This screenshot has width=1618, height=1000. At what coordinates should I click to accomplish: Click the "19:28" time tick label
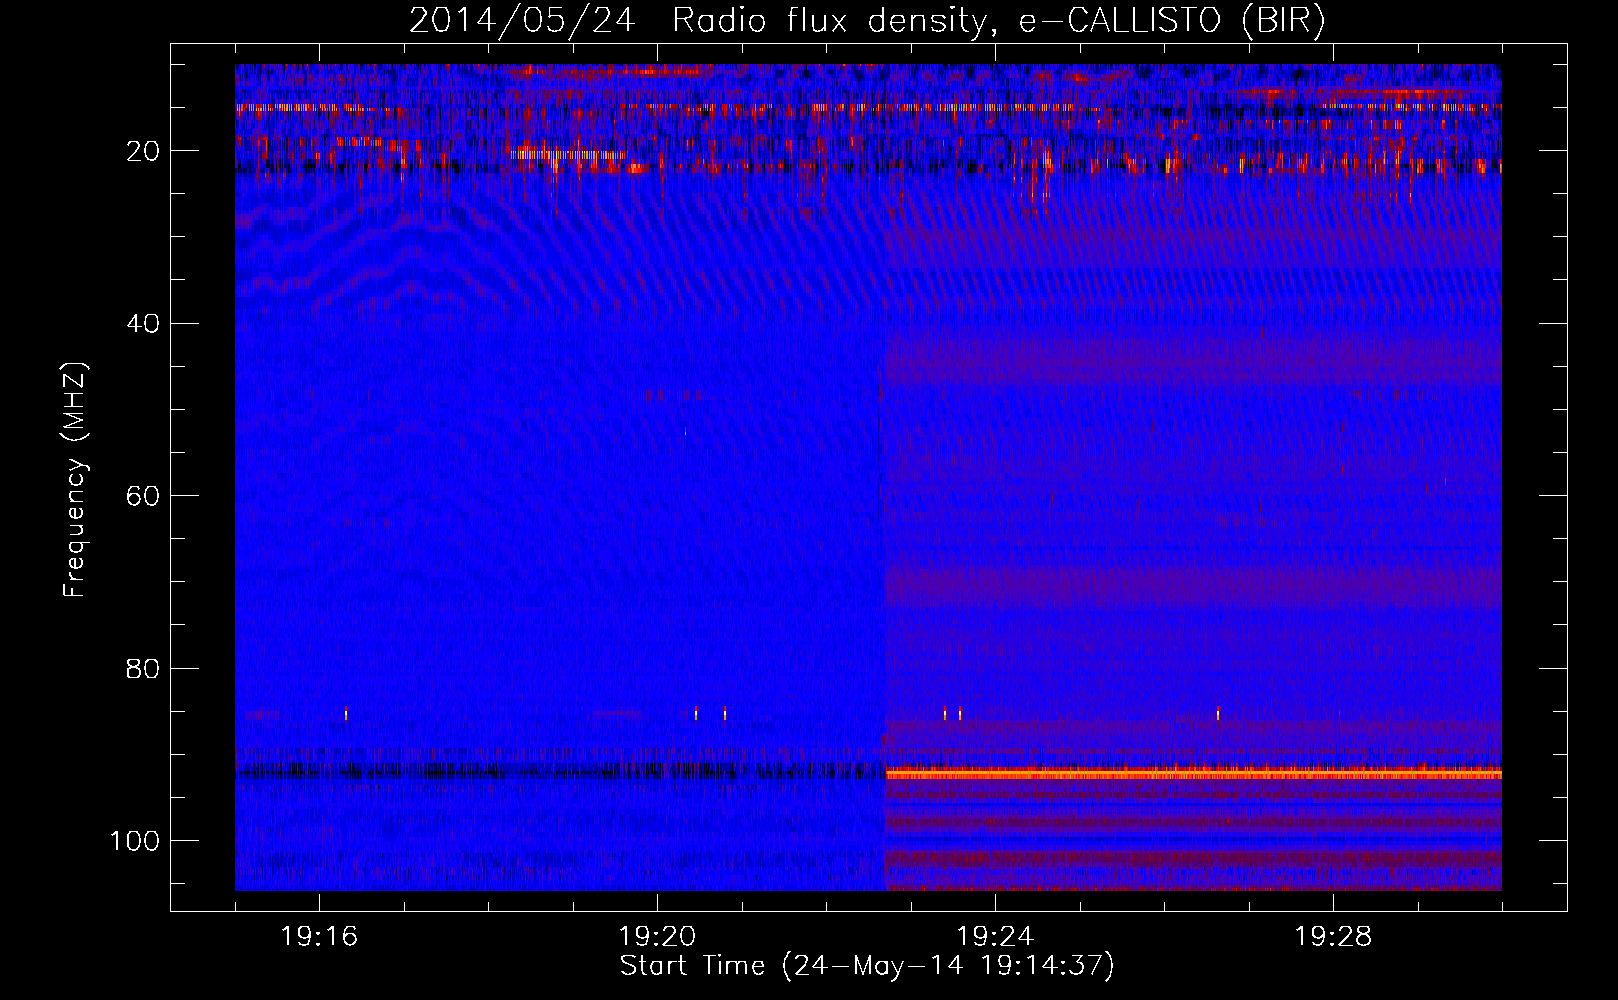pyautogui.click(x=1333, y=937)
